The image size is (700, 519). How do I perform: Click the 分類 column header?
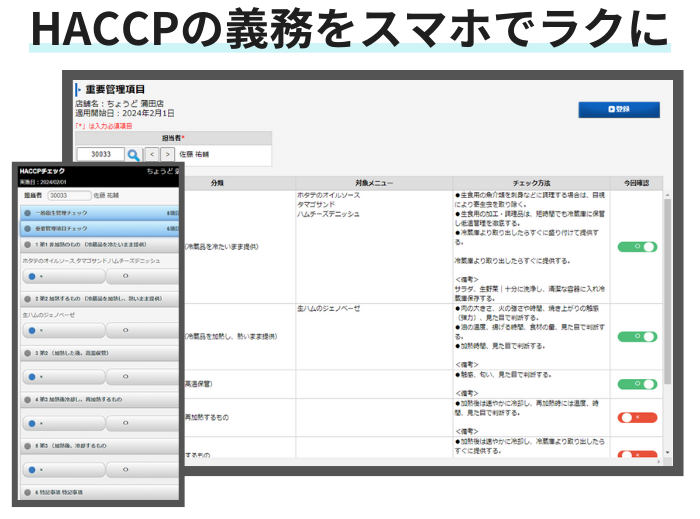pos(217,183)
